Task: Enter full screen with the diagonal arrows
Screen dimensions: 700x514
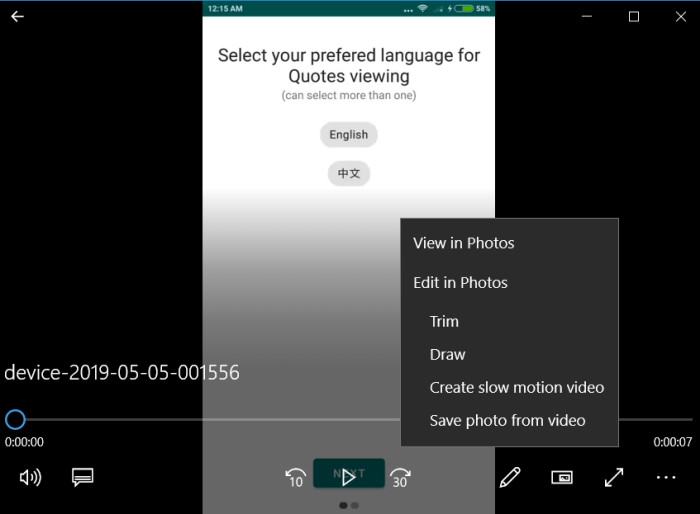Action: [x=614, y=477]
